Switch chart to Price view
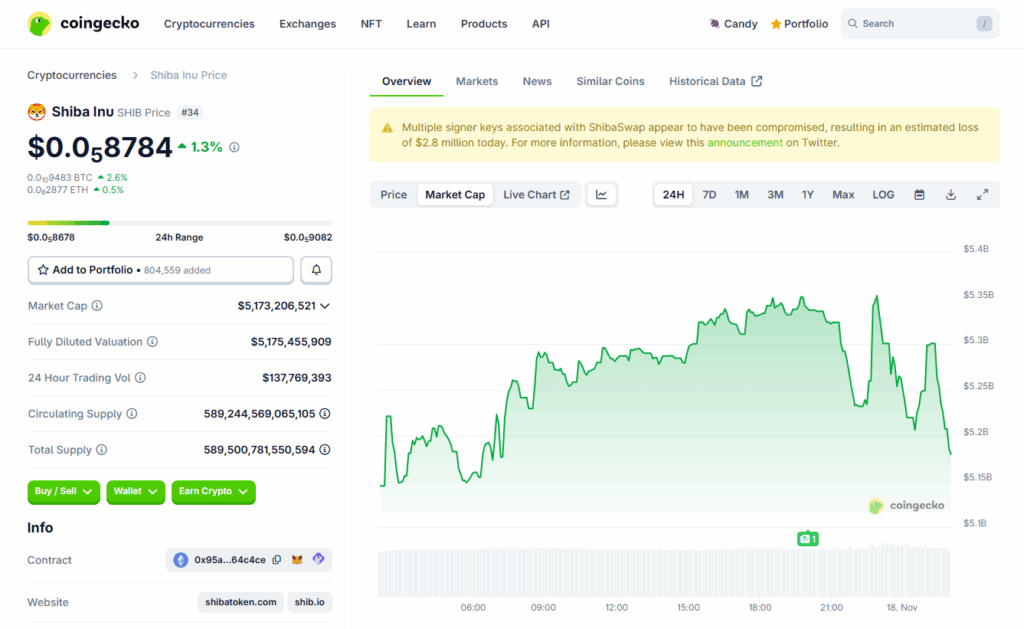Screen dimensions: 1024x629 (394, 195)
